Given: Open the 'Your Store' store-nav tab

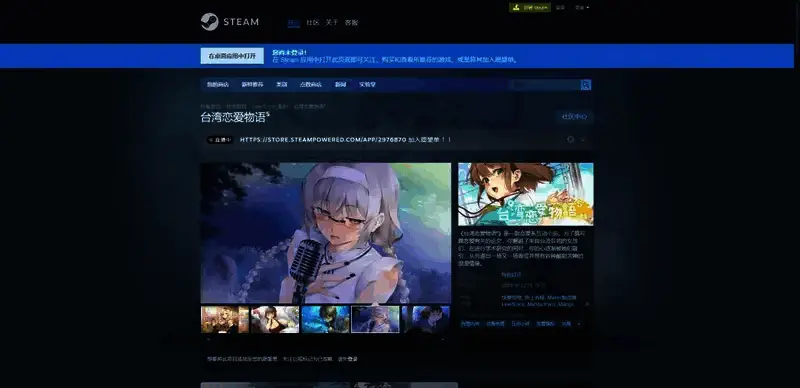Looking at the screenshot, I should [218, 85].
